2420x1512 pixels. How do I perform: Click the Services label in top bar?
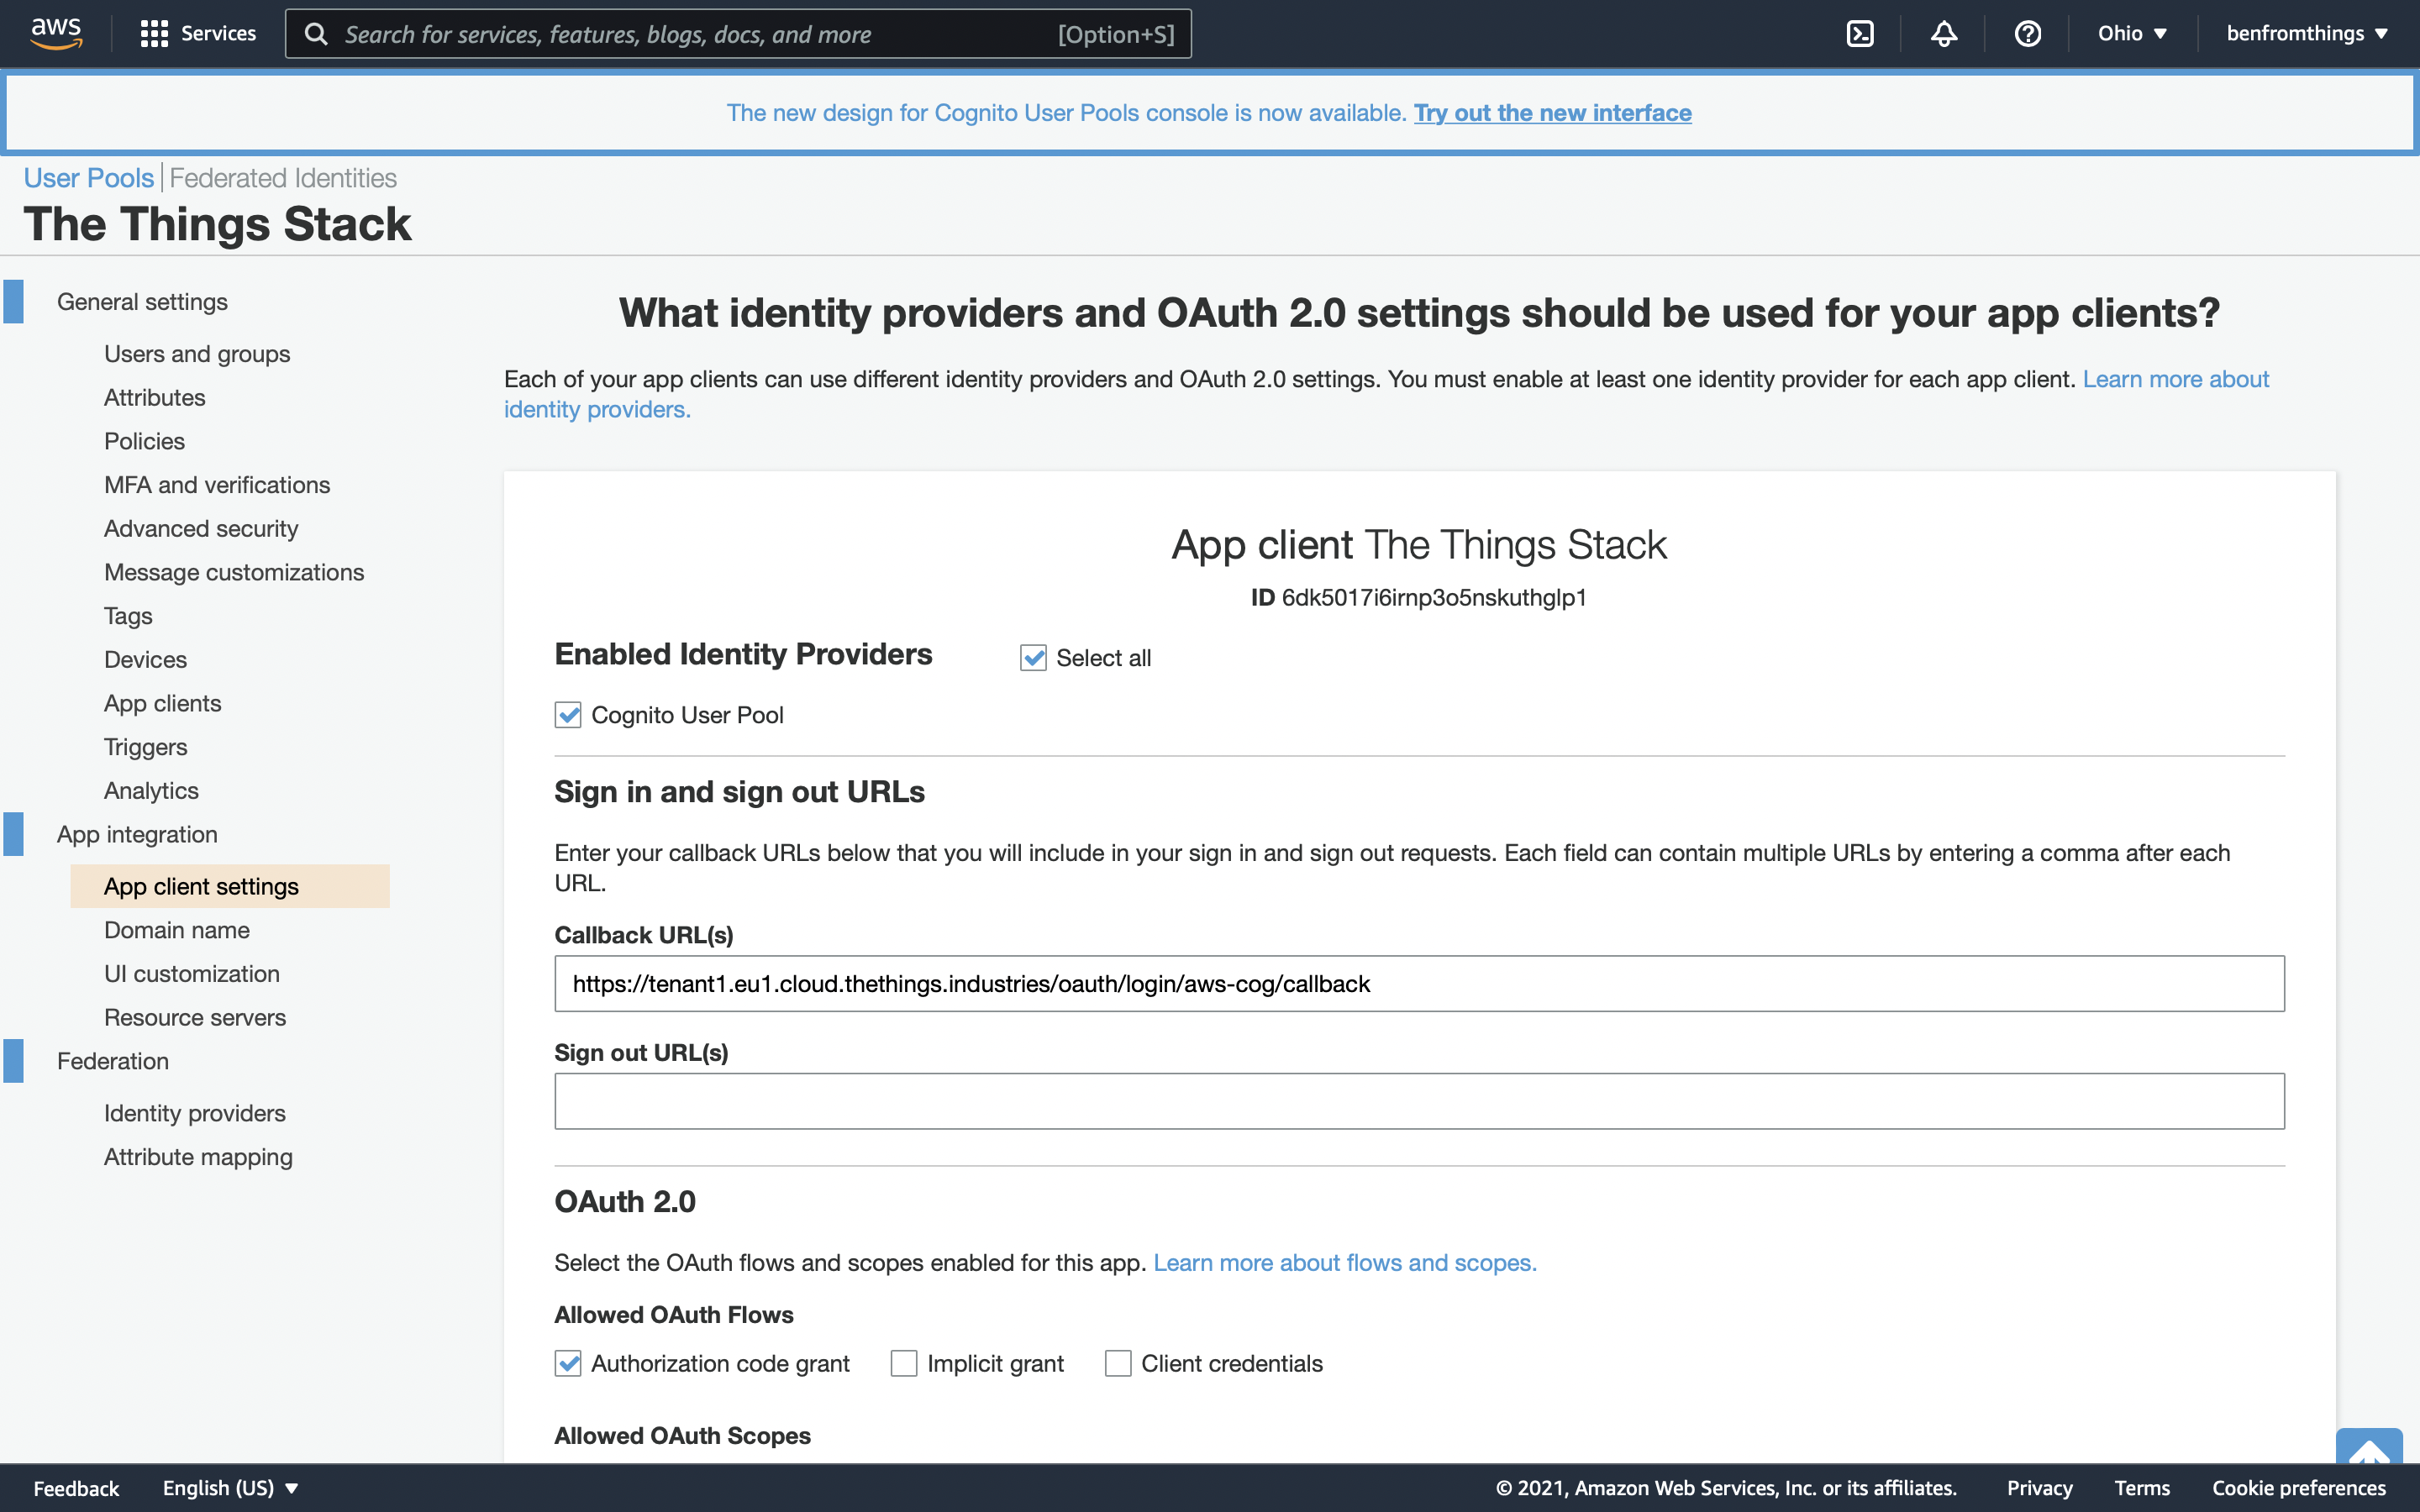(218, 34)
